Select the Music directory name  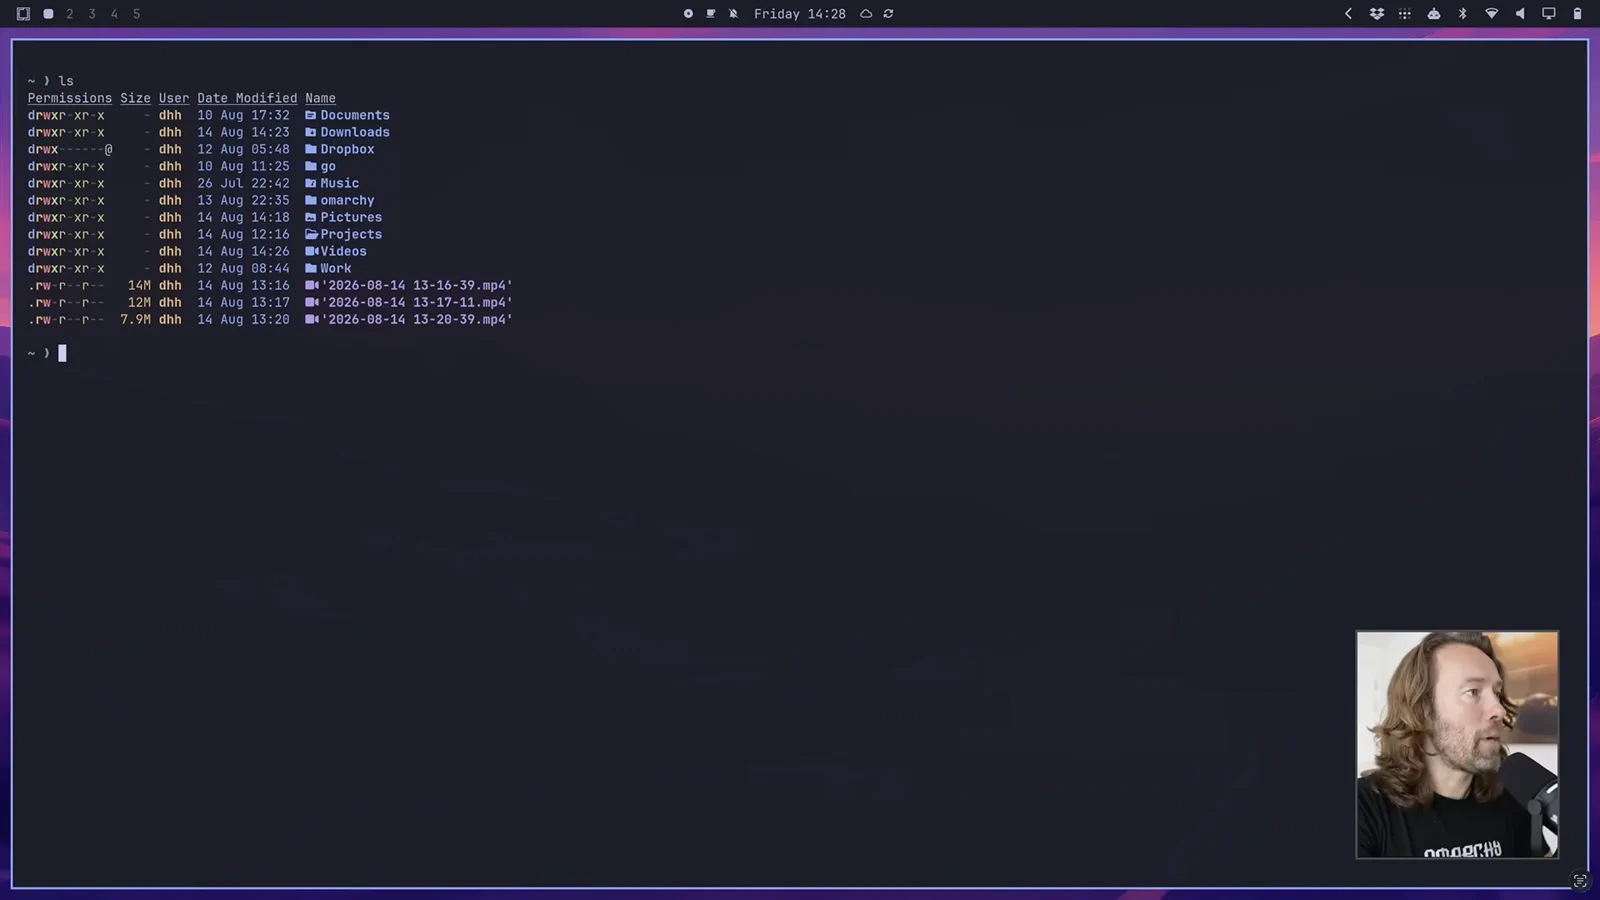coord(339,183)
